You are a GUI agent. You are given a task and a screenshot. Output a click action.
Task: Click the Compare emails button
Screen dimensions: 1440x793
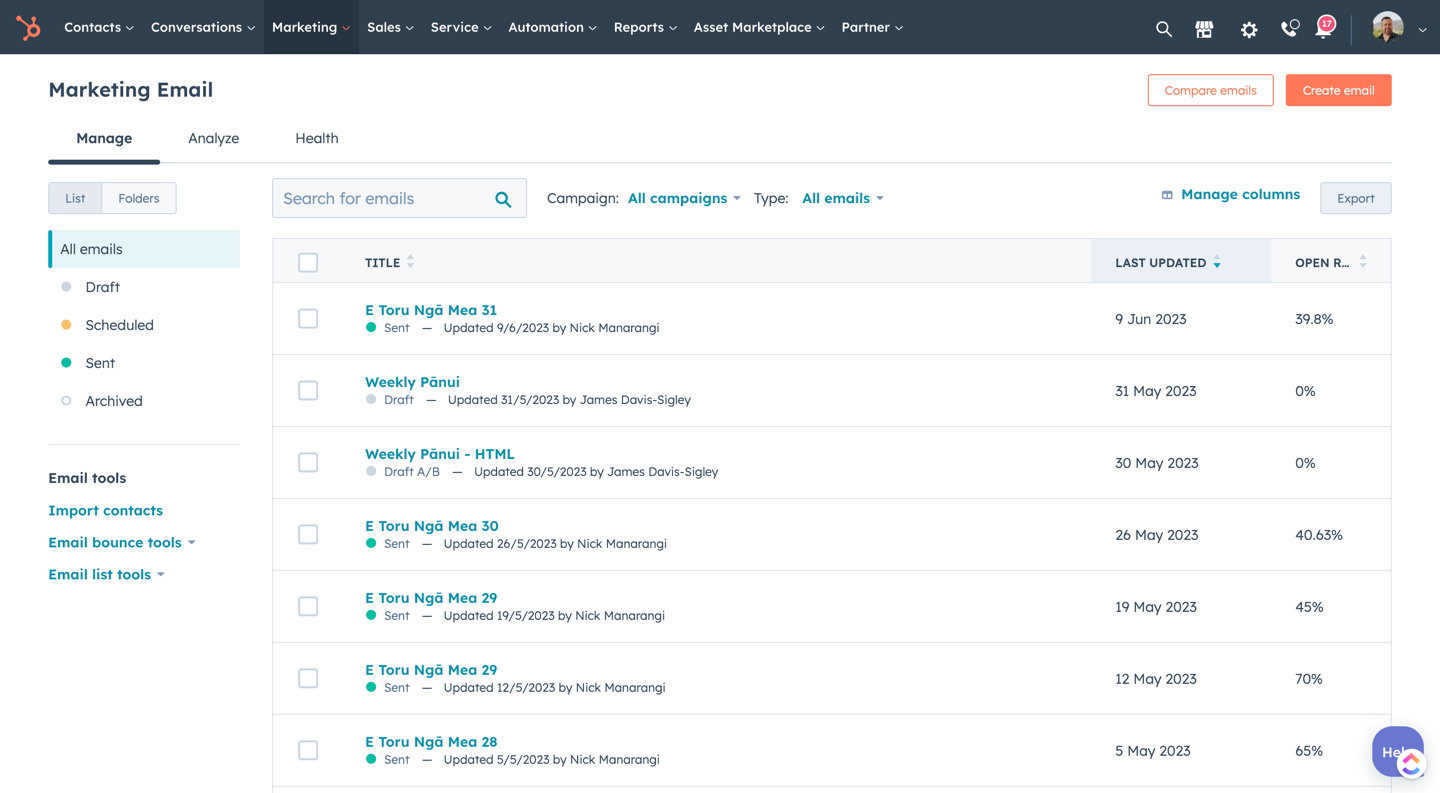(1210, 90)
